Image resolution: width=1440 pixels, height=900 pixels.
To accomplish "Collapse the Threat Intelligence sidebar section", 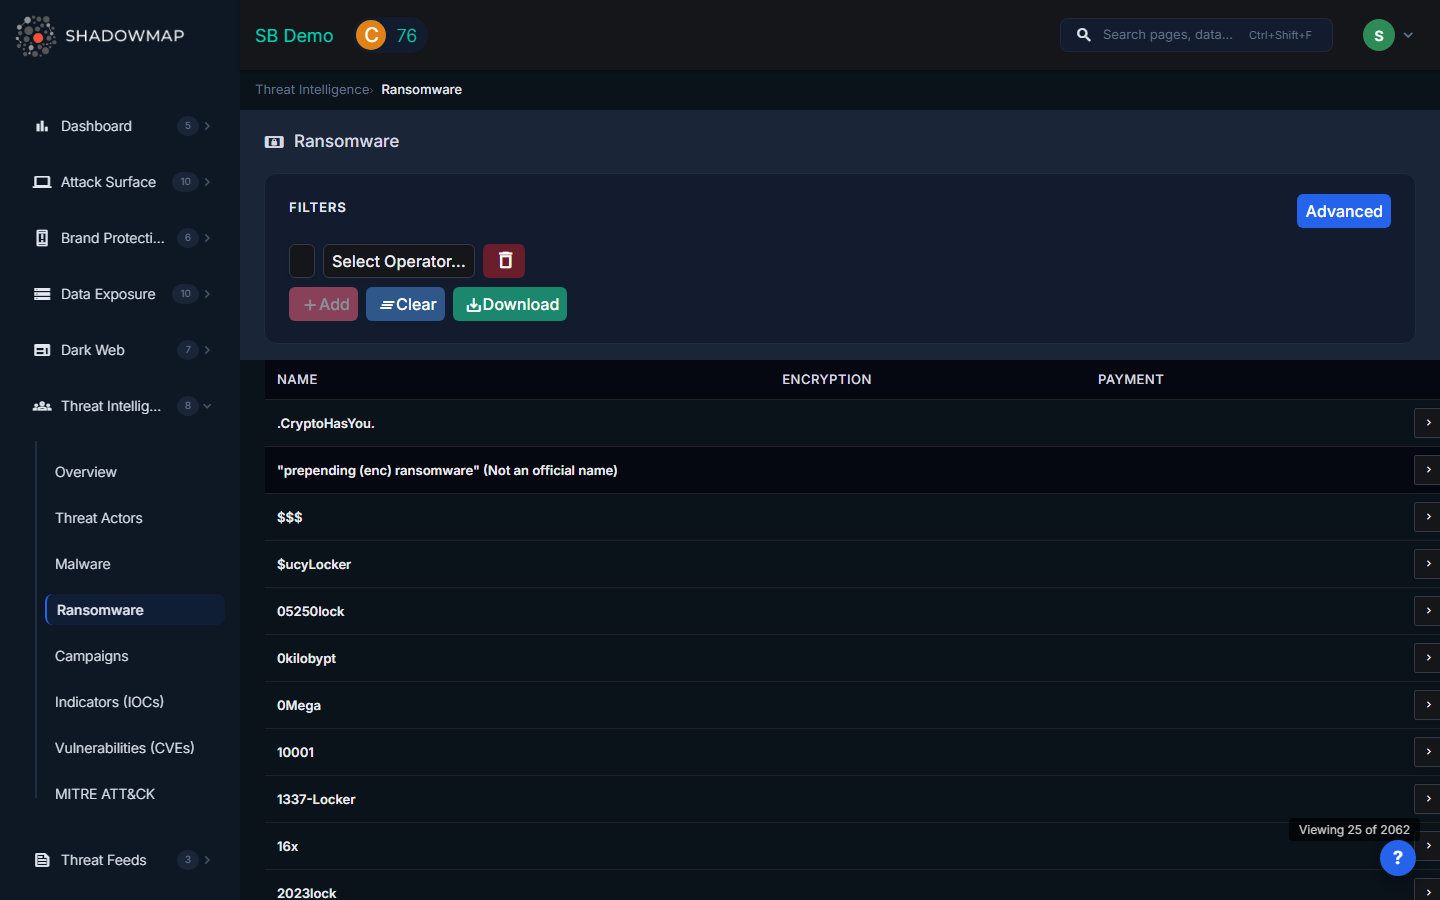I will click(207, 406).
